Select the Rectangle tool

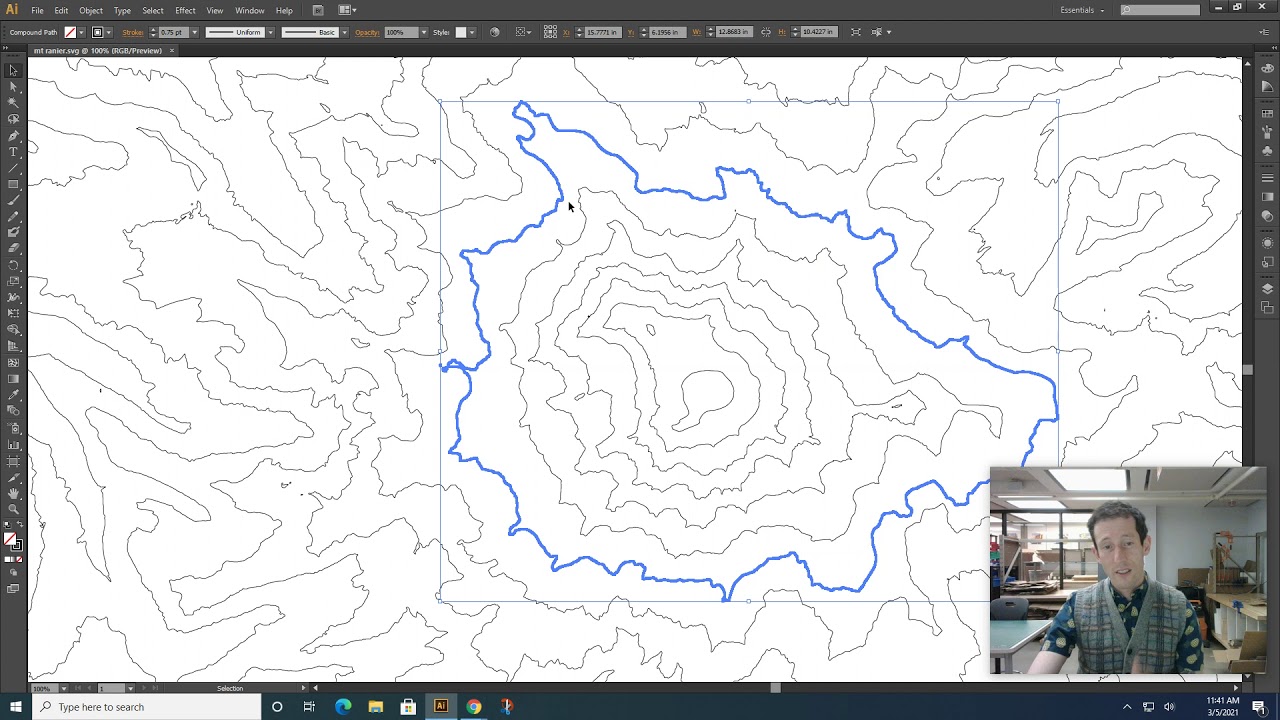13,184
